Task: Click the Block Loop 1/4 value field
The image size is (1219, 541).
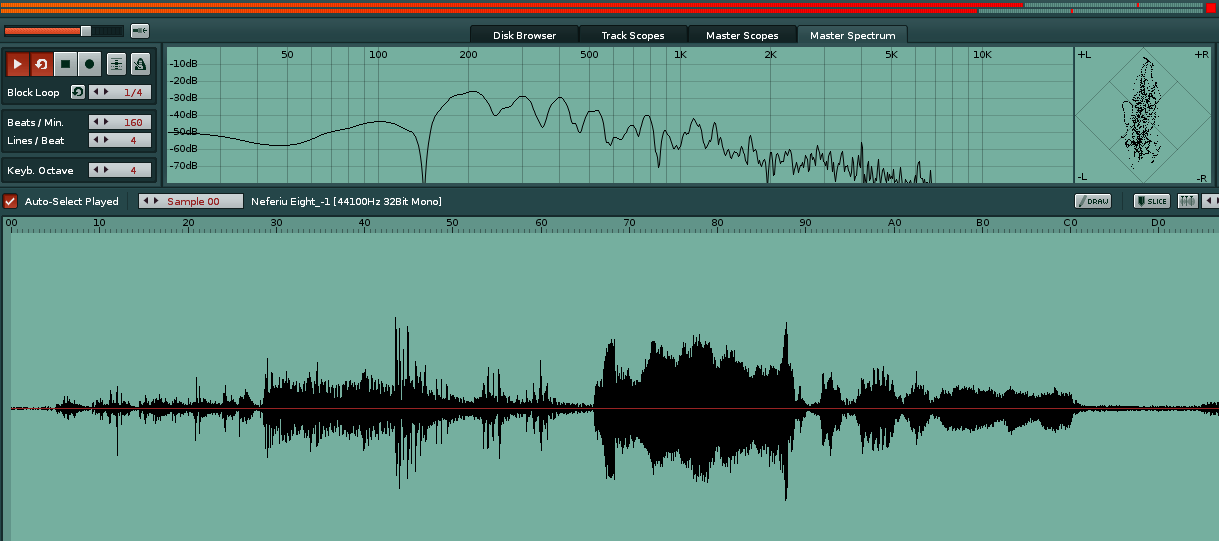Action: pos(132,92)
